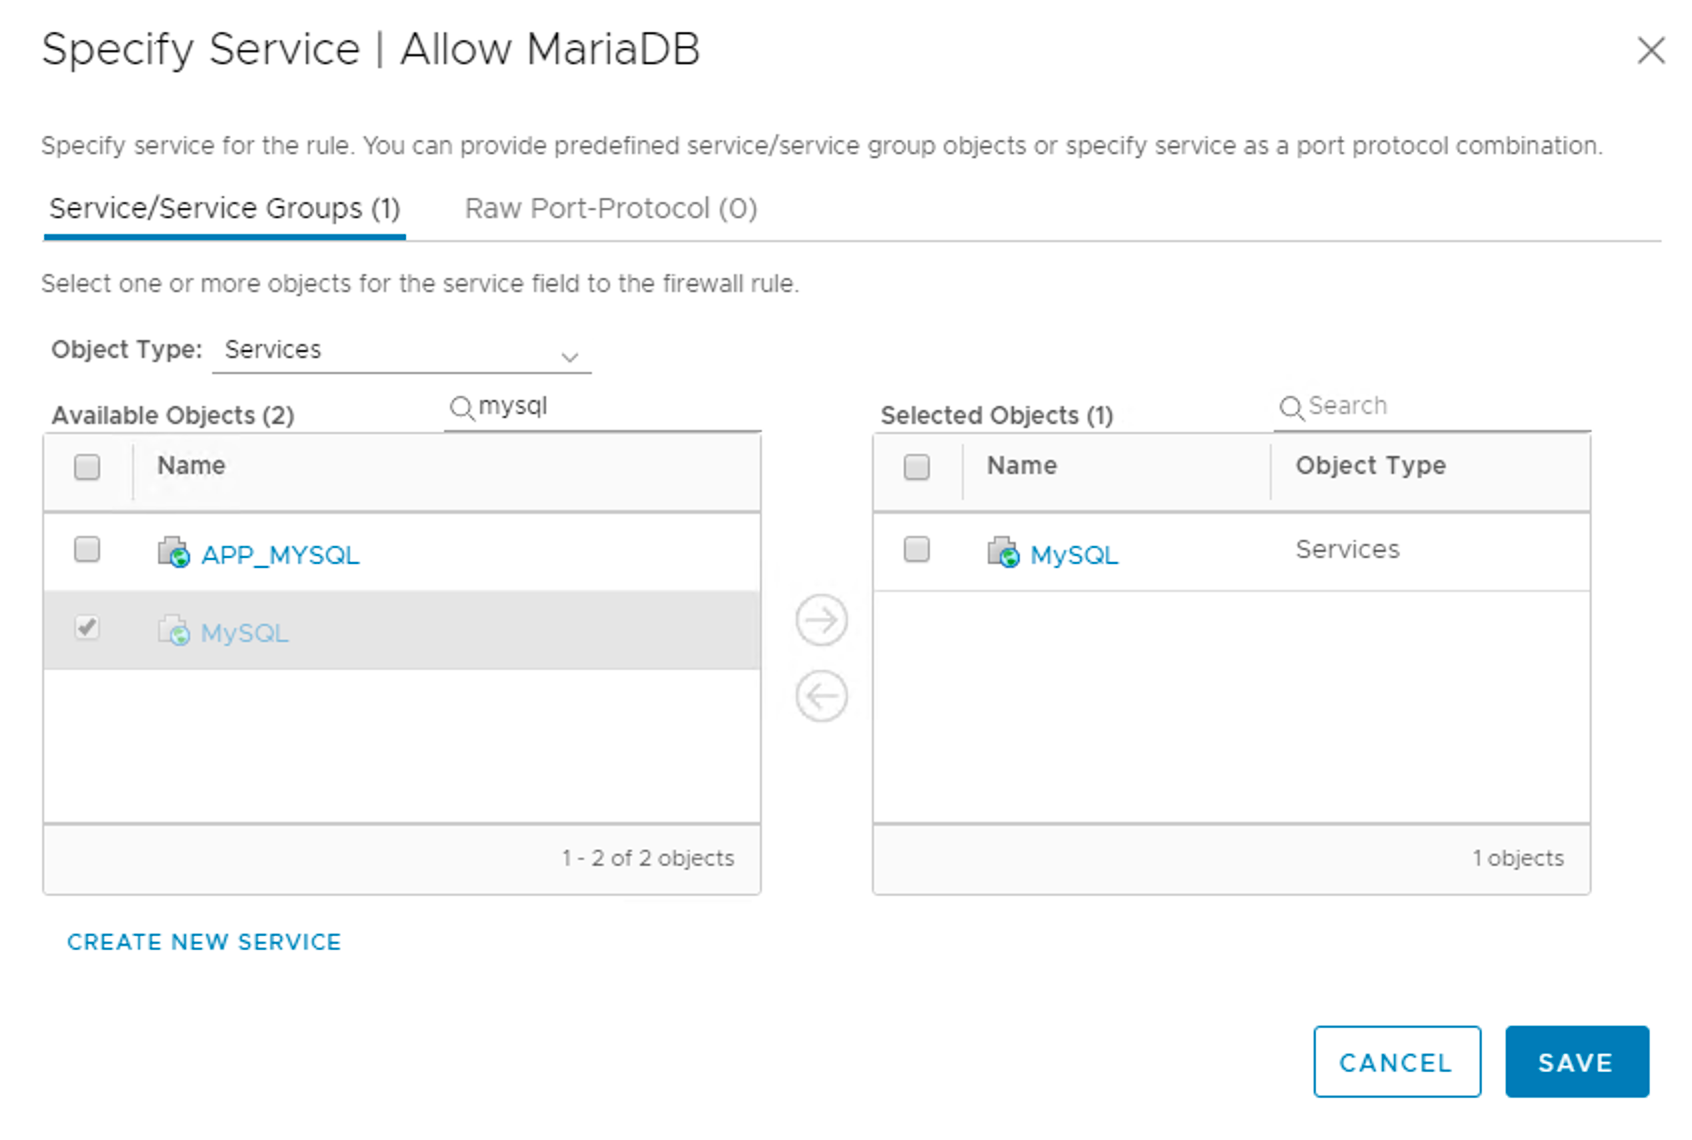Viewport: 1692px width, 1140px height.
Task: Toggle select-all checkbox in Selected Objects header
Action: coord(916,467)
